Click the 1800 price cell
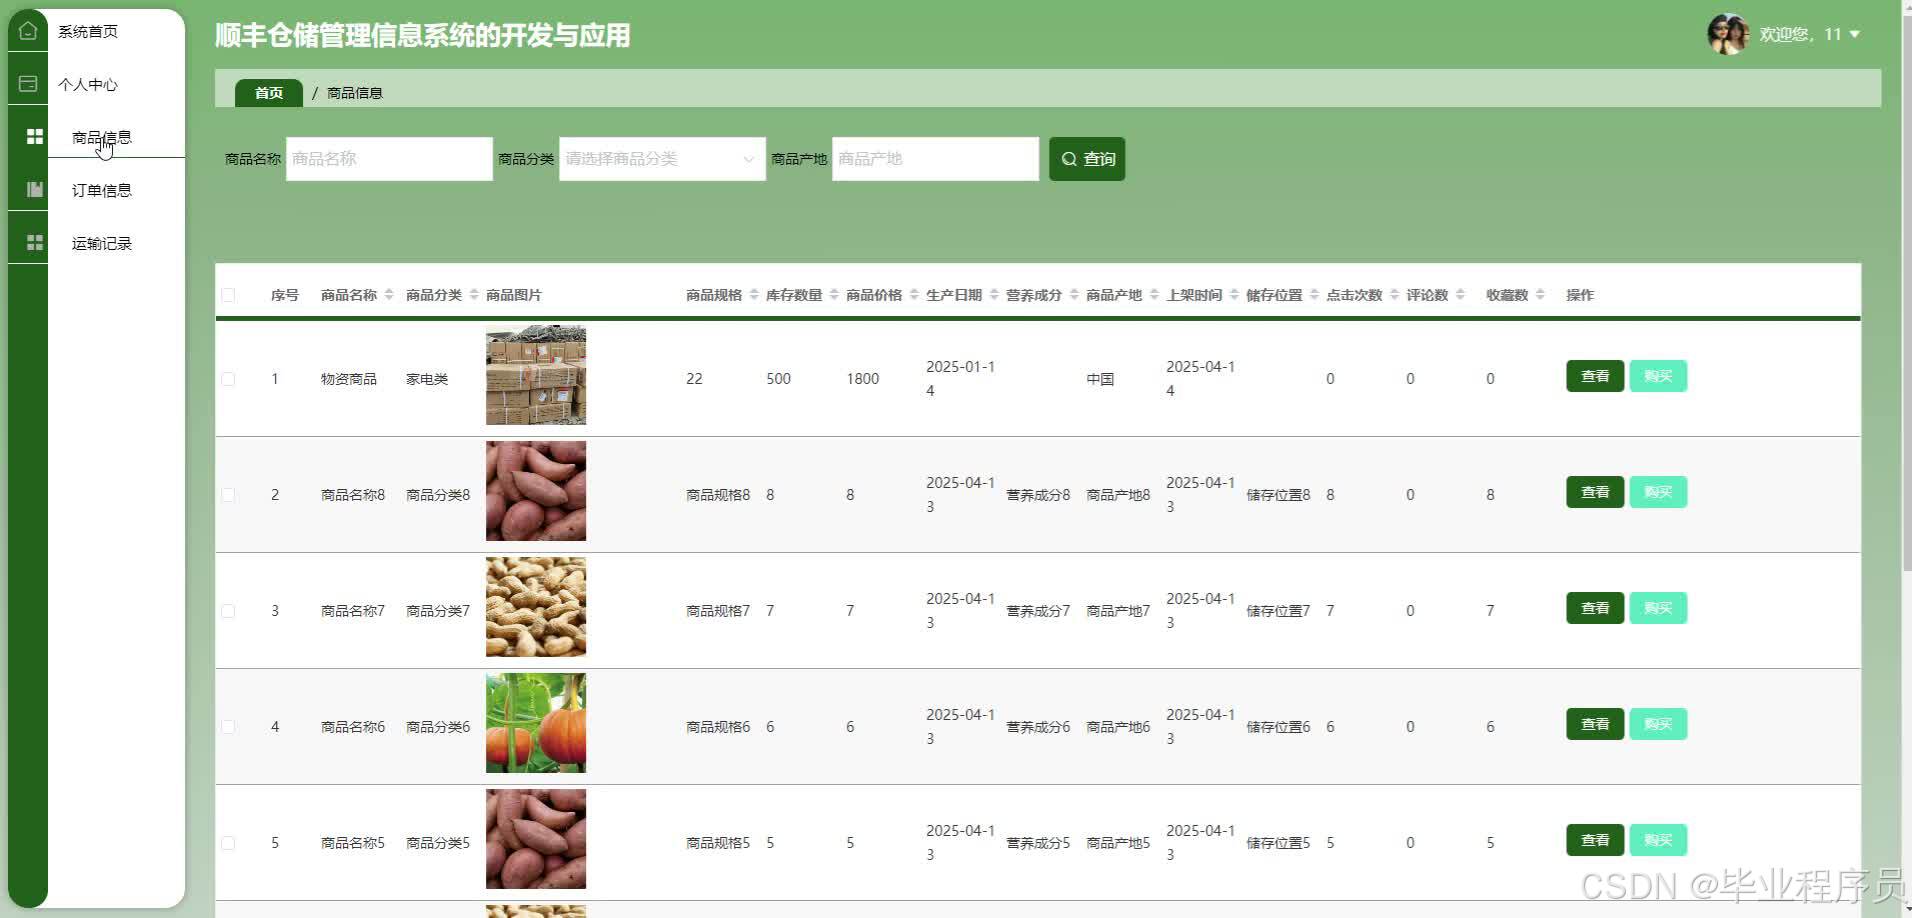This screenshot has height=918, width=1912. tap(863, 379)
